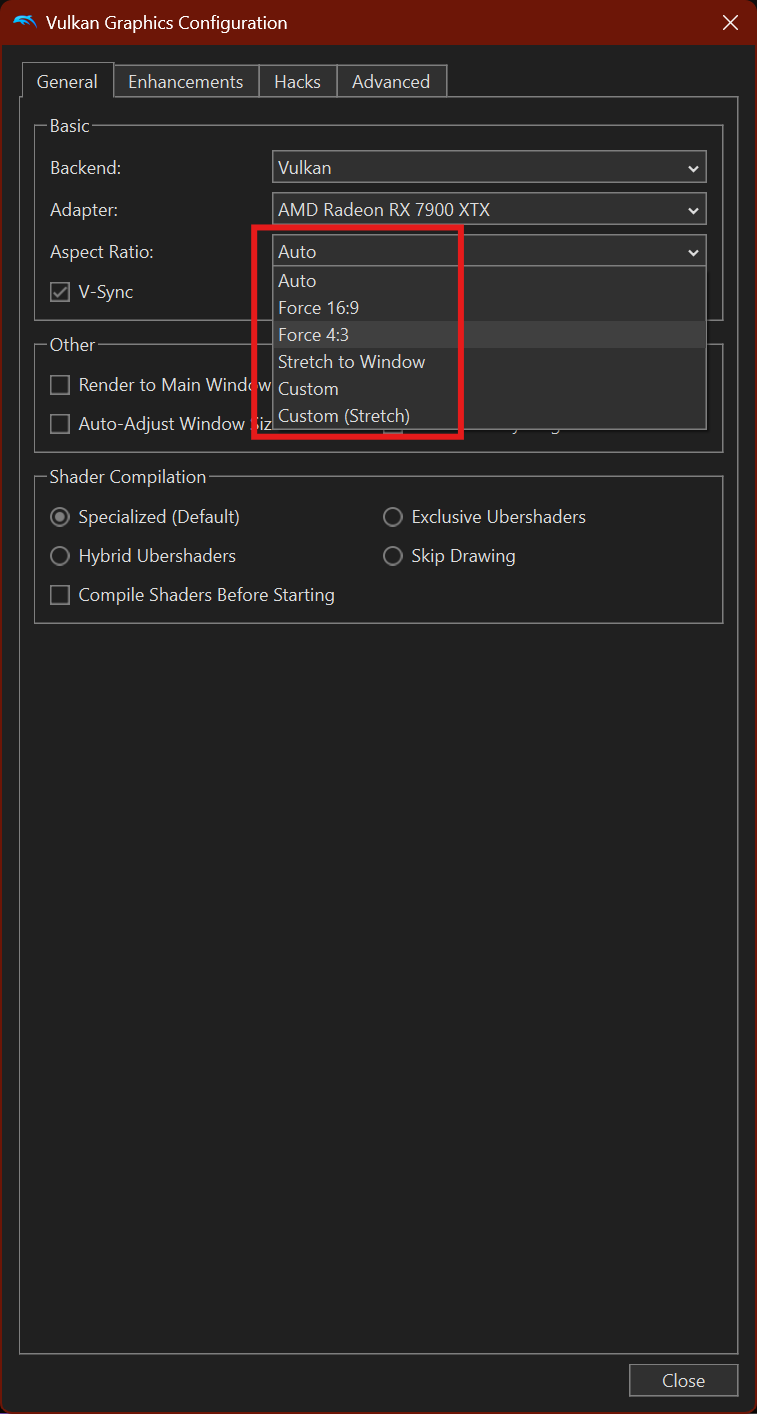Choose Exclusive Ubershaders shader mode
Image resolution: width=757 pixels, height=1414 pixels.
393,517
